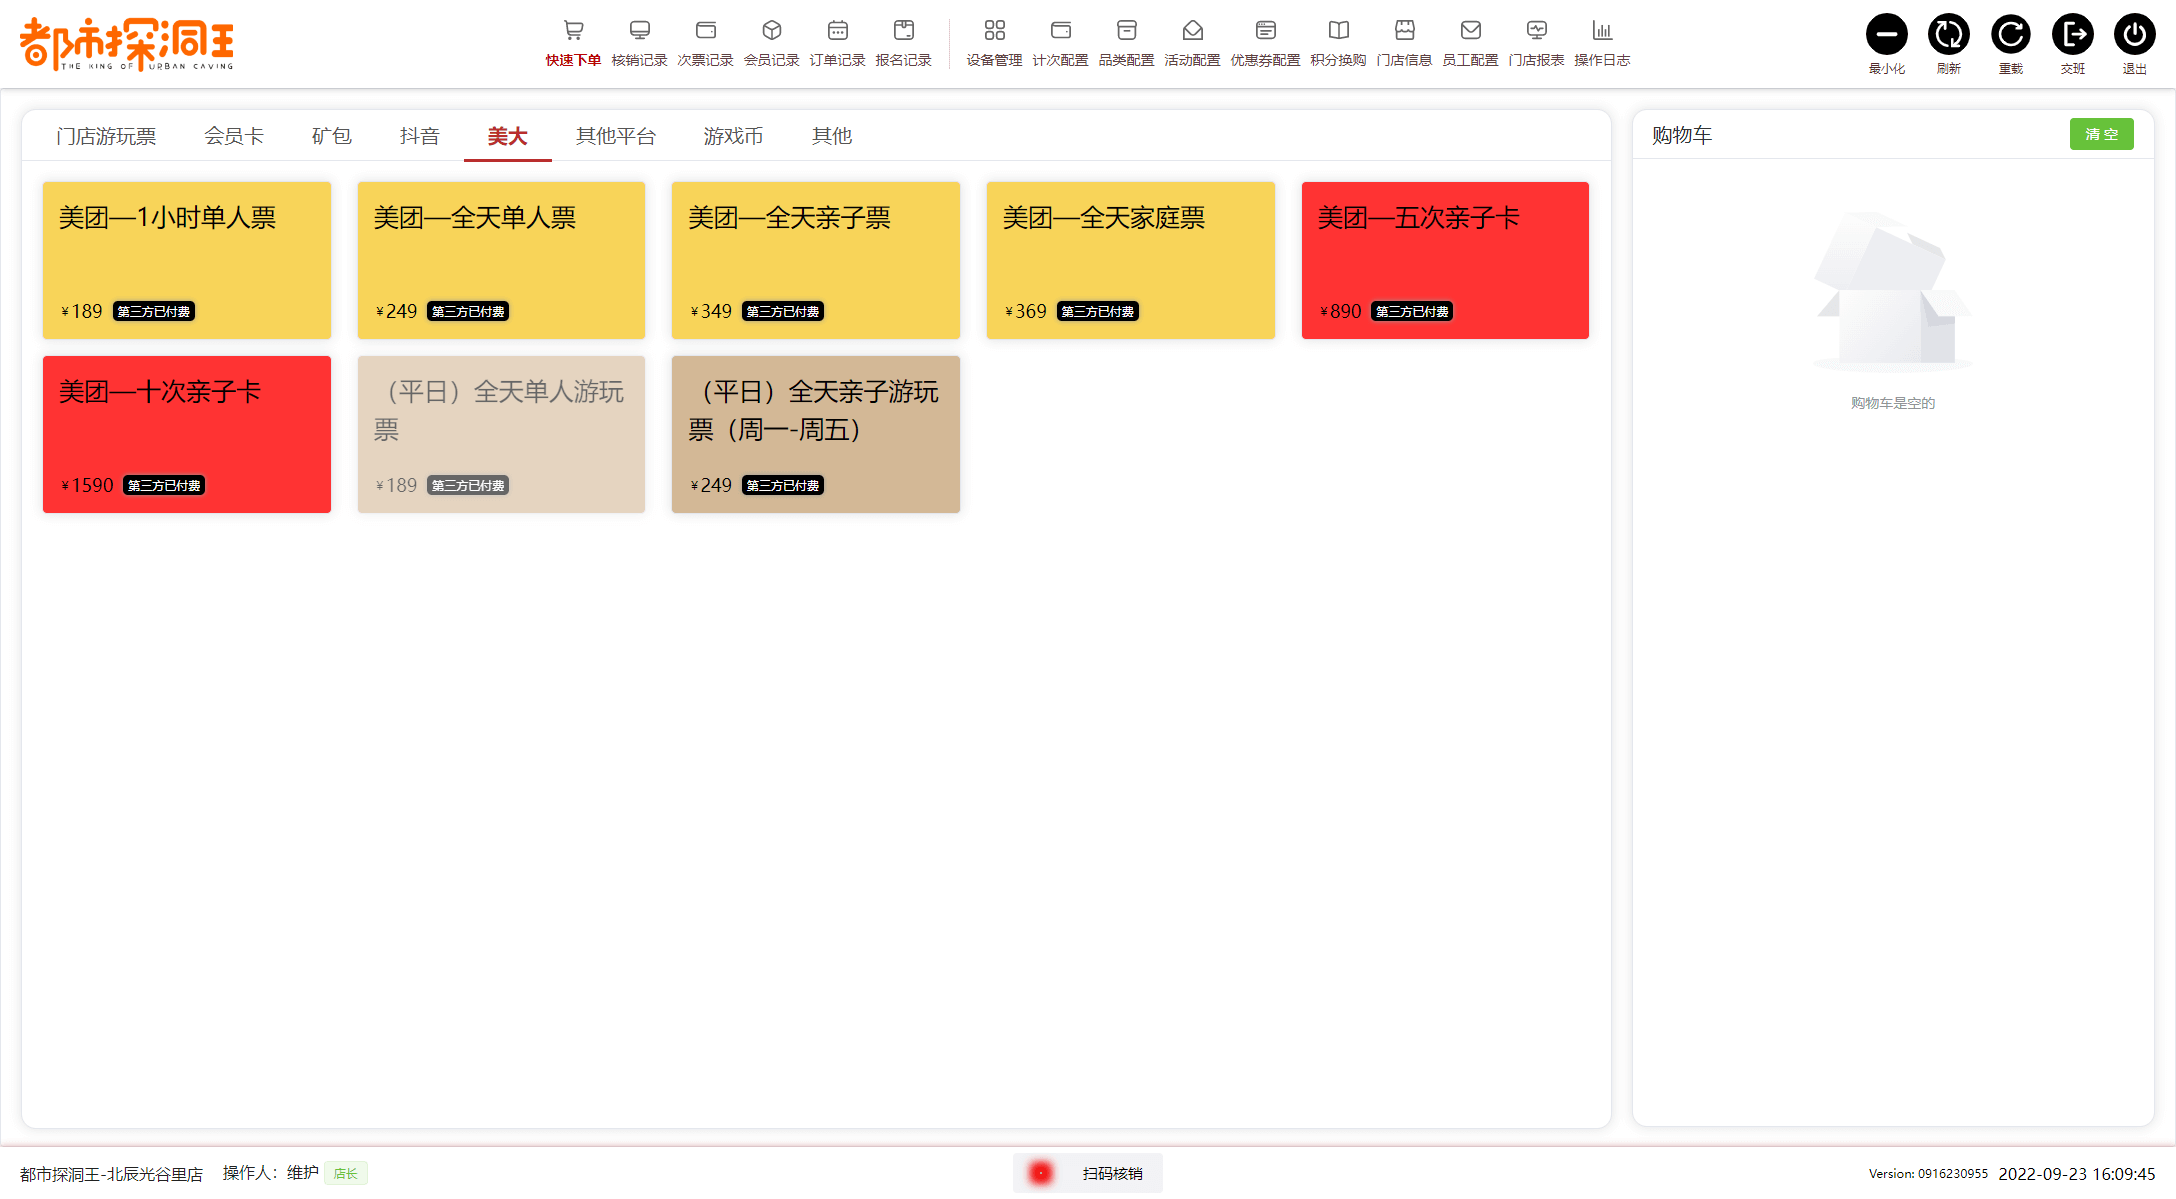
Task: Select (平日)全天单人游玩票 card
Action: tap(501, 434)
